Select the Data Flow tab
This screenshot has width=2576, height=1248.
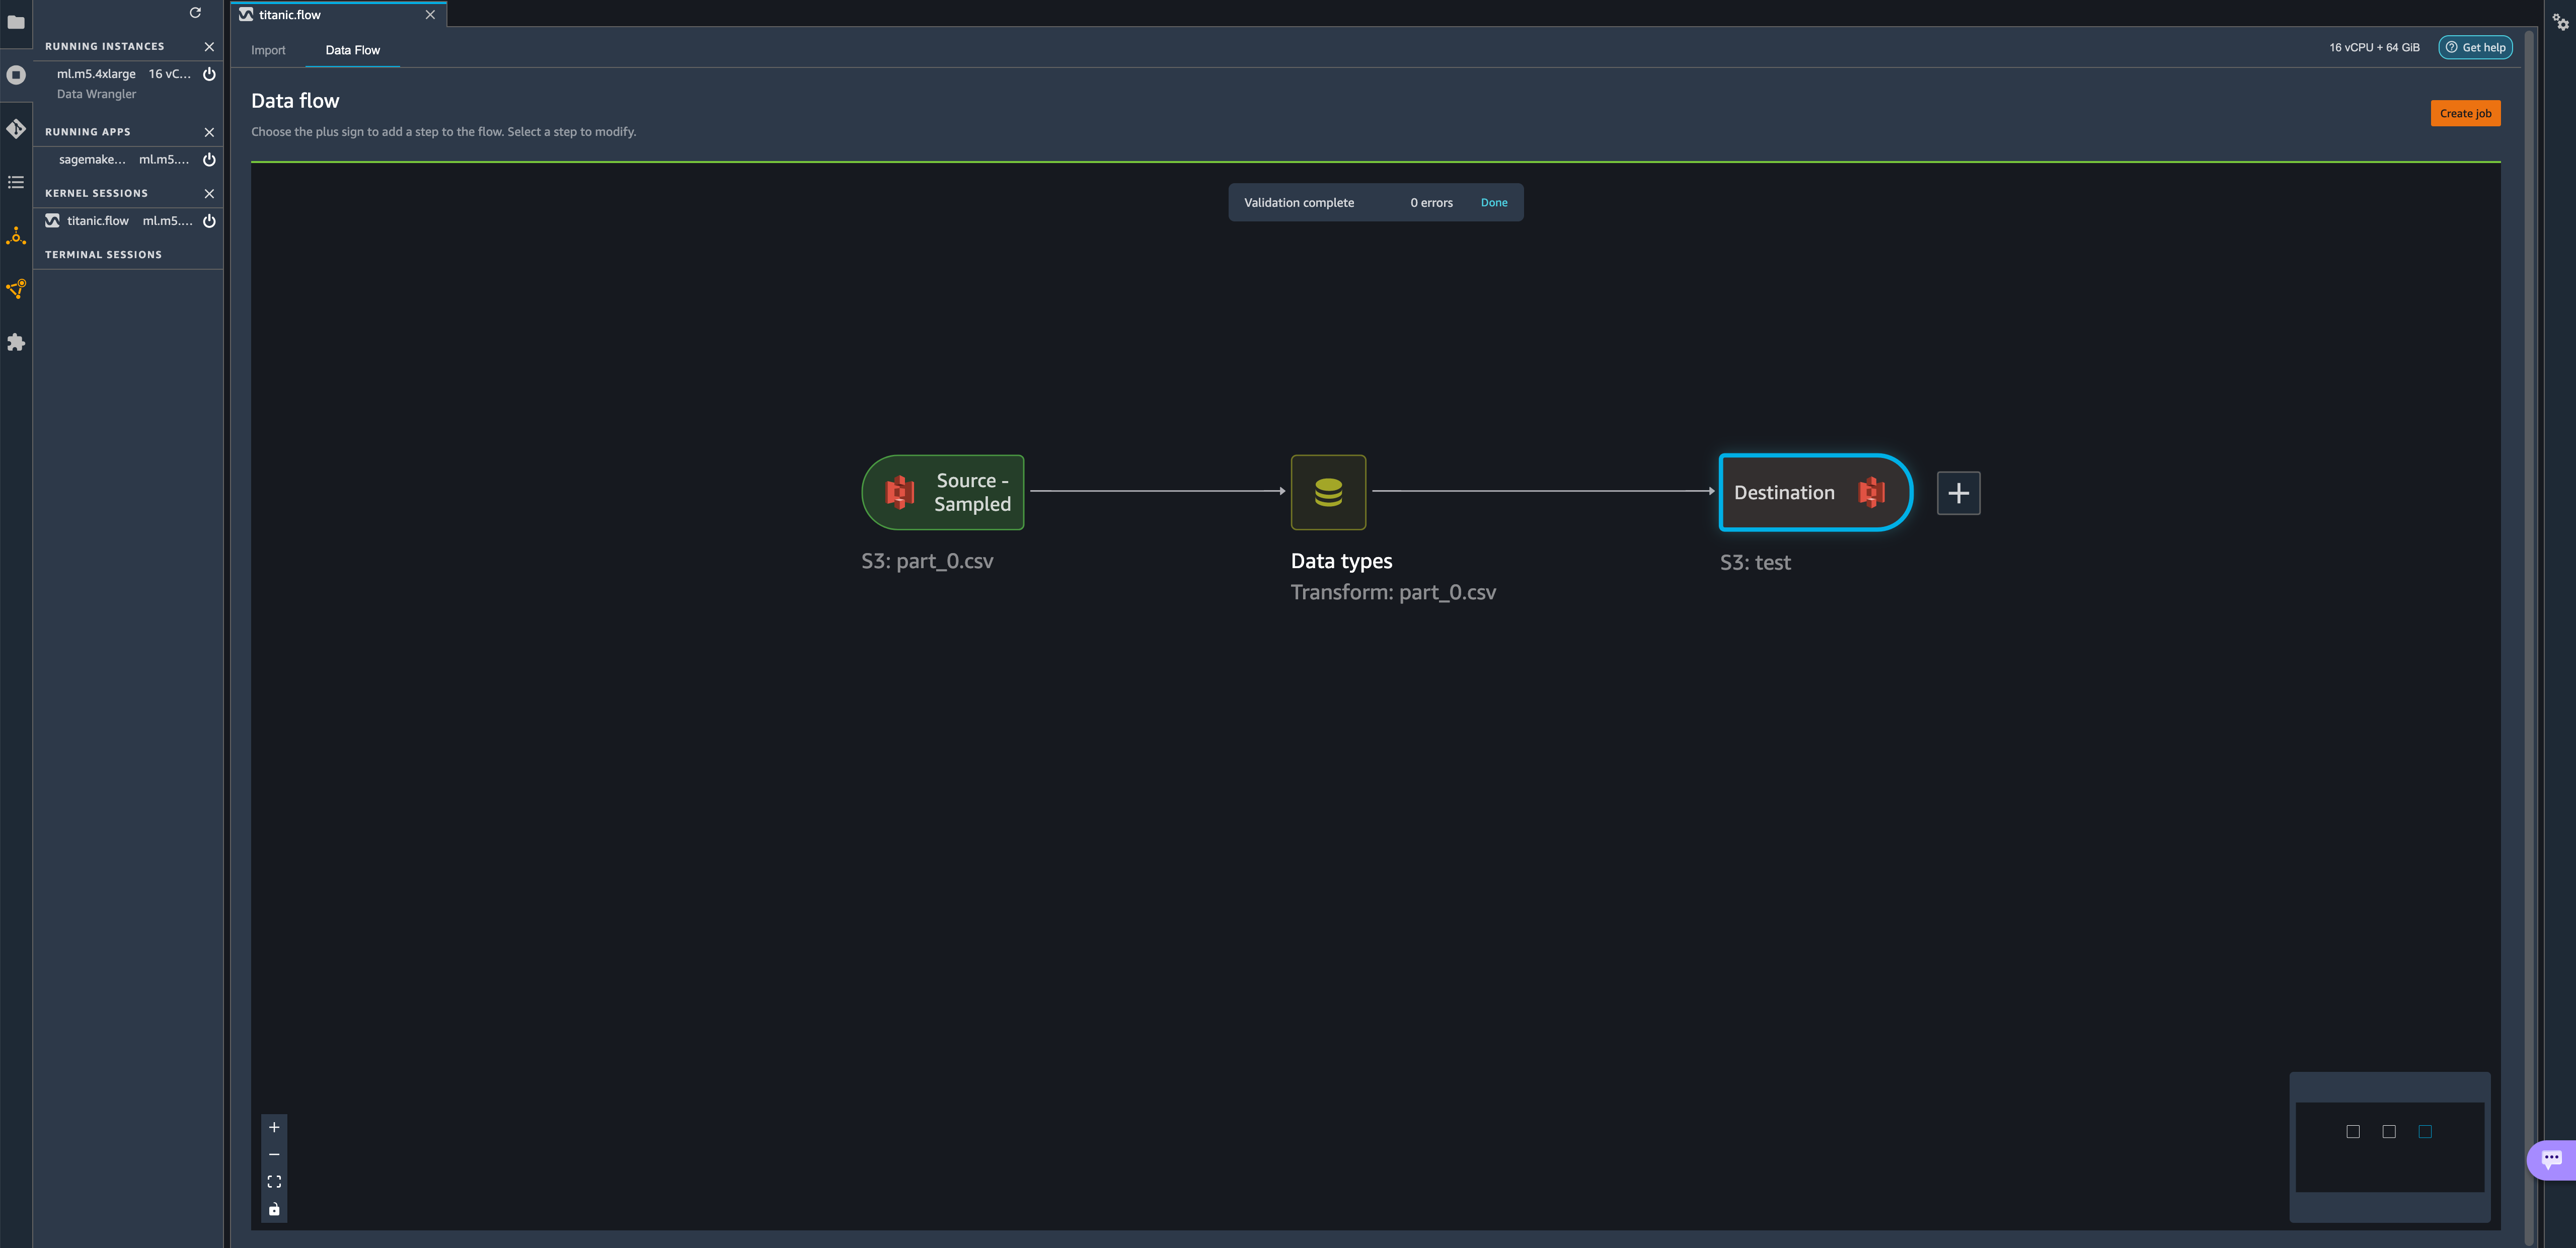pyautogui.click(x=352, y=50)
